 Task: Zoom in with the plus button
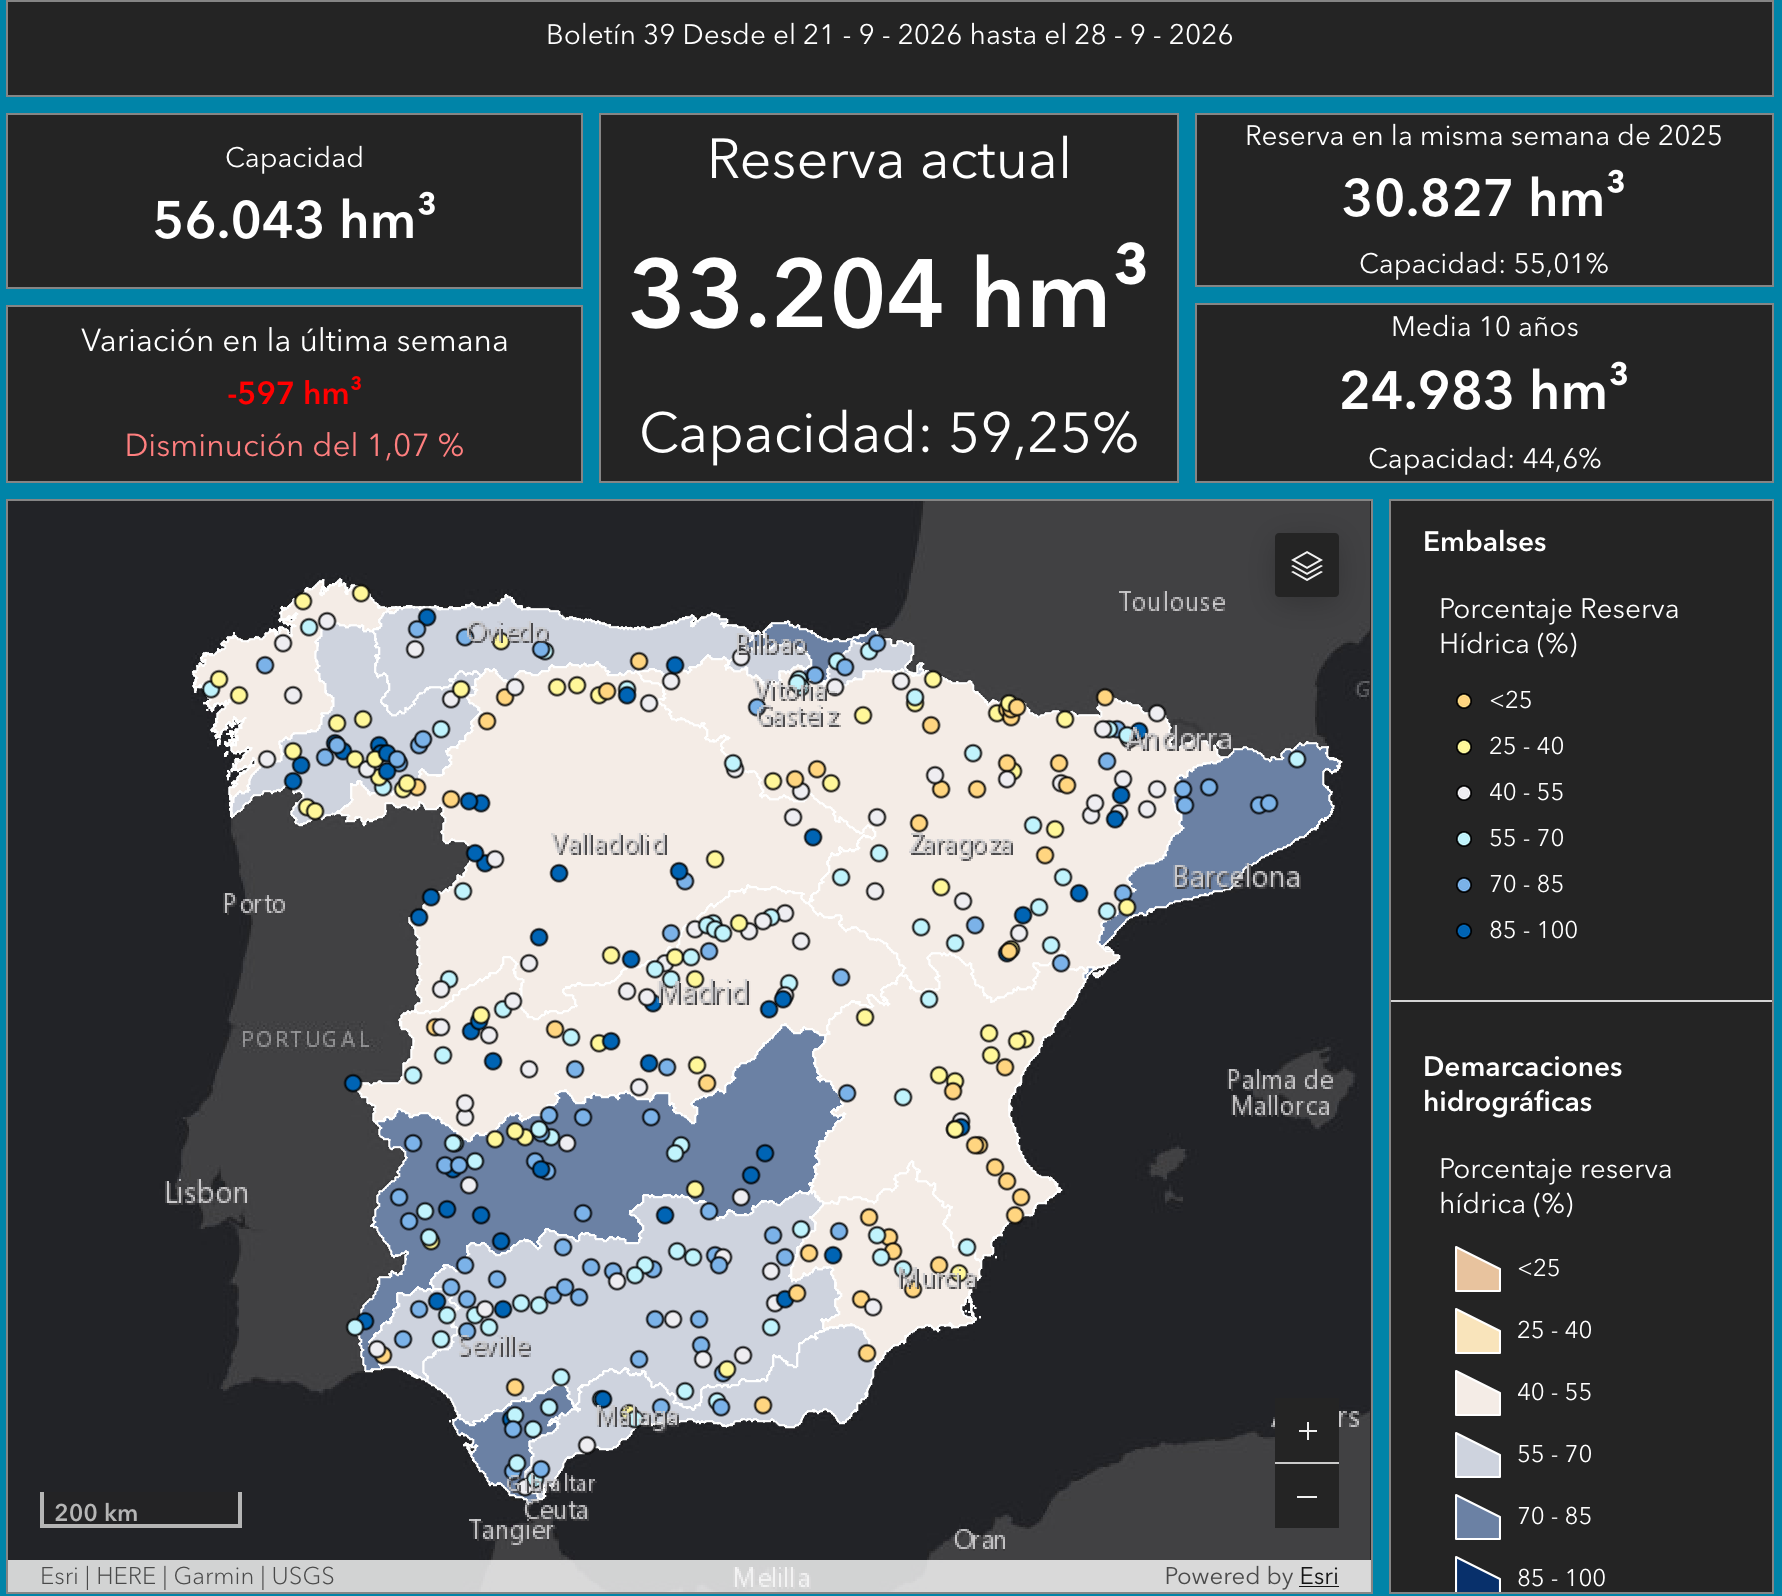click(x=1307, y=1431)
